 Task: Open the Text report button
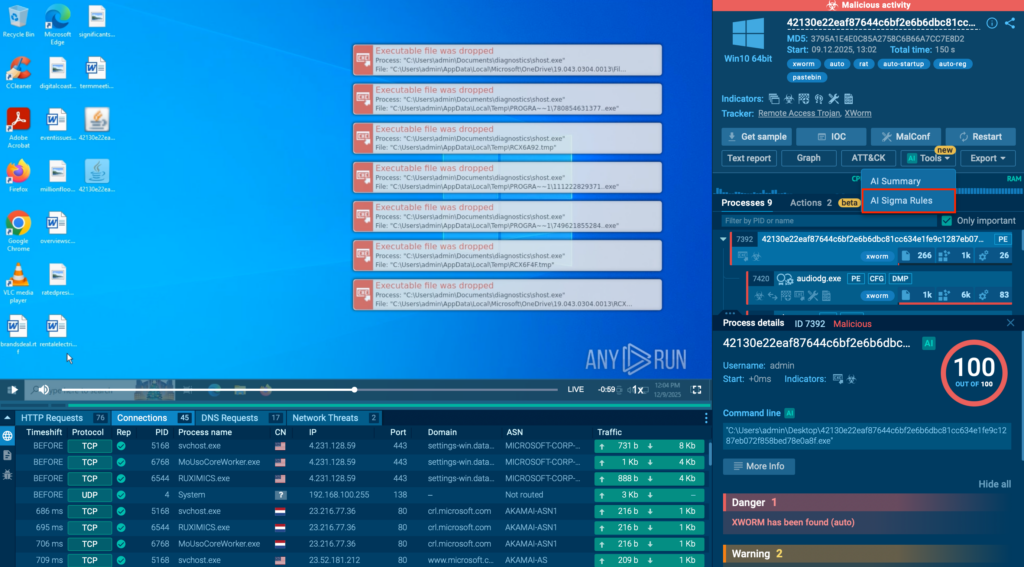click(x=748, y=158)
